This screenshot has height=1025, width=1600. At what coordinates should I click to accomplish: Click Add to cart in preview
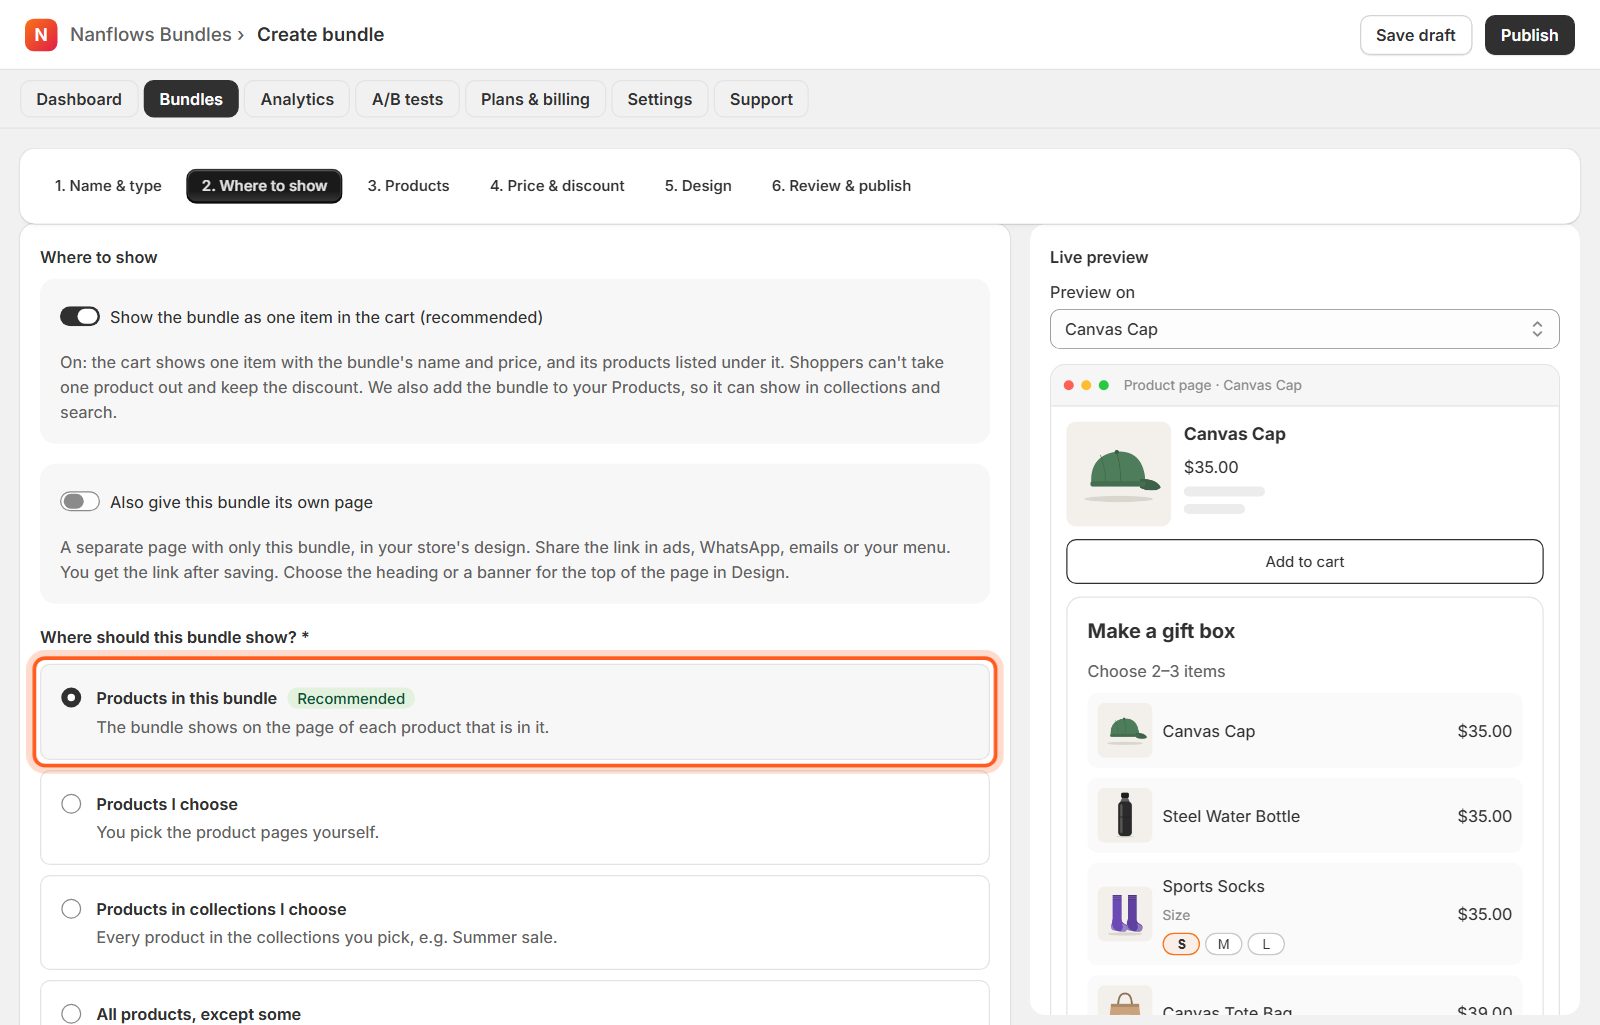(1304, 562)
